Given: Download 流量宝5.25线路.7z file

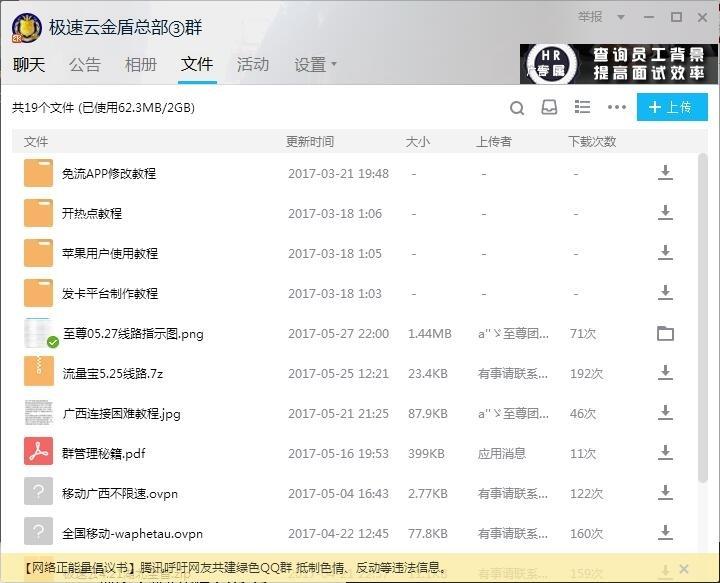Looking at the screenshot, I should [x=665, y=373].
